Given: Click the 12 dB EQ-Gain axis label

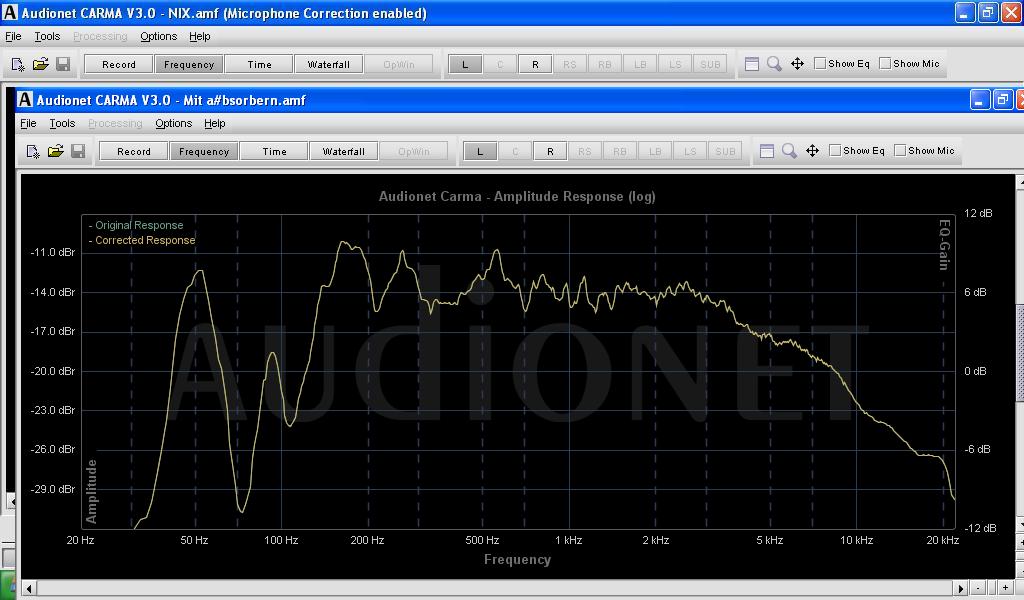Looking at the screenshot, I should point(978,213).
